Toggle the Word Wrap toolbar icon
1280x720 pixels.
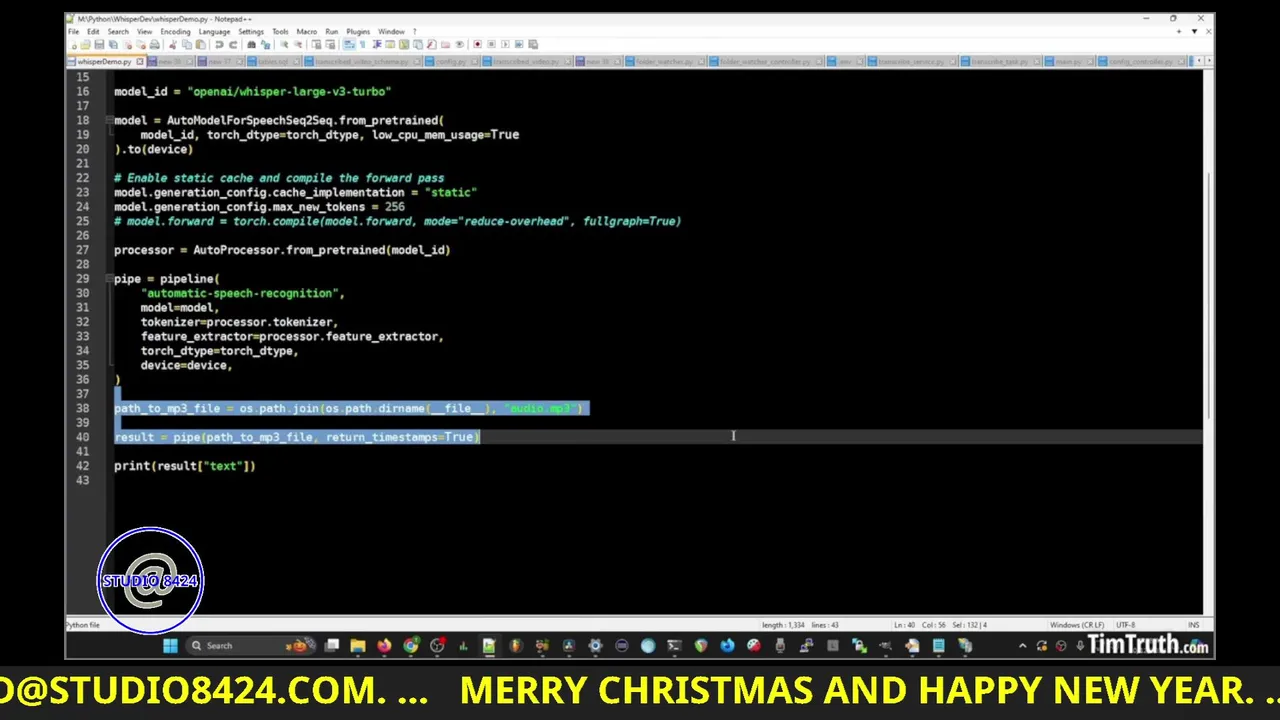click(350, 44)
